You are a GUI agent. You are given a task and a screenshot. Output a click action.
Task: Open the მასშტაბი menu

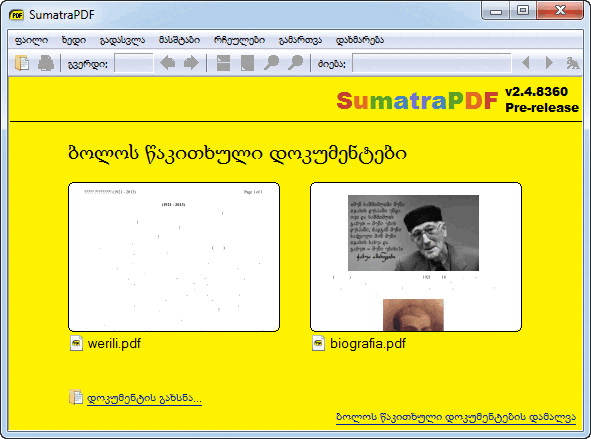point(179,40)
